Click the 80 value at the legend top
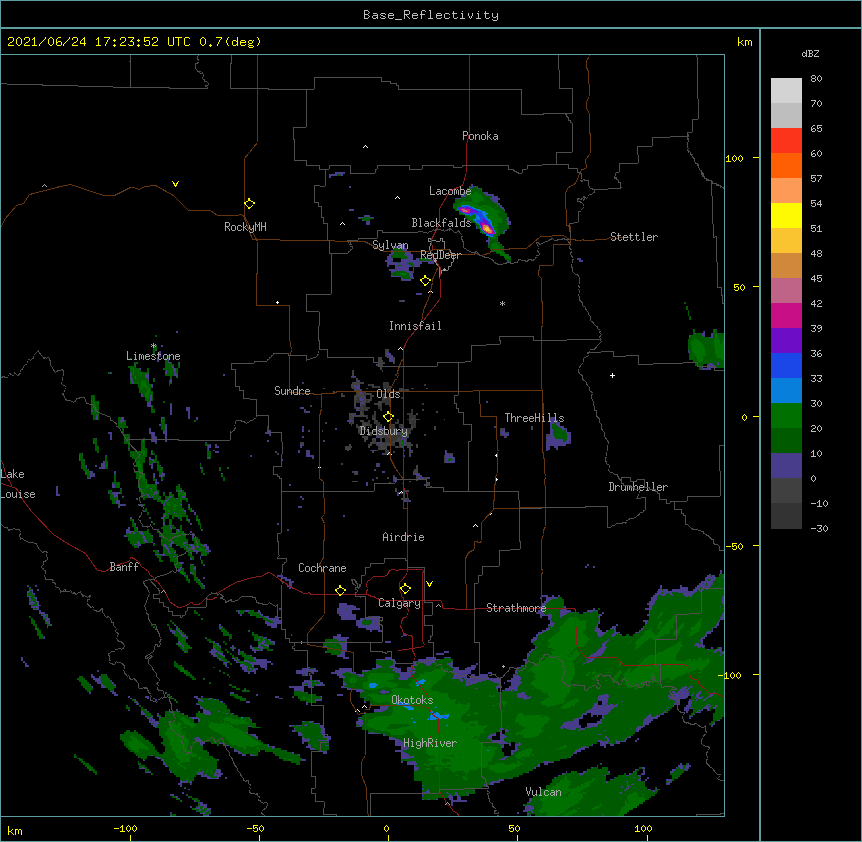Screen dimensions: 862x842 816,79
